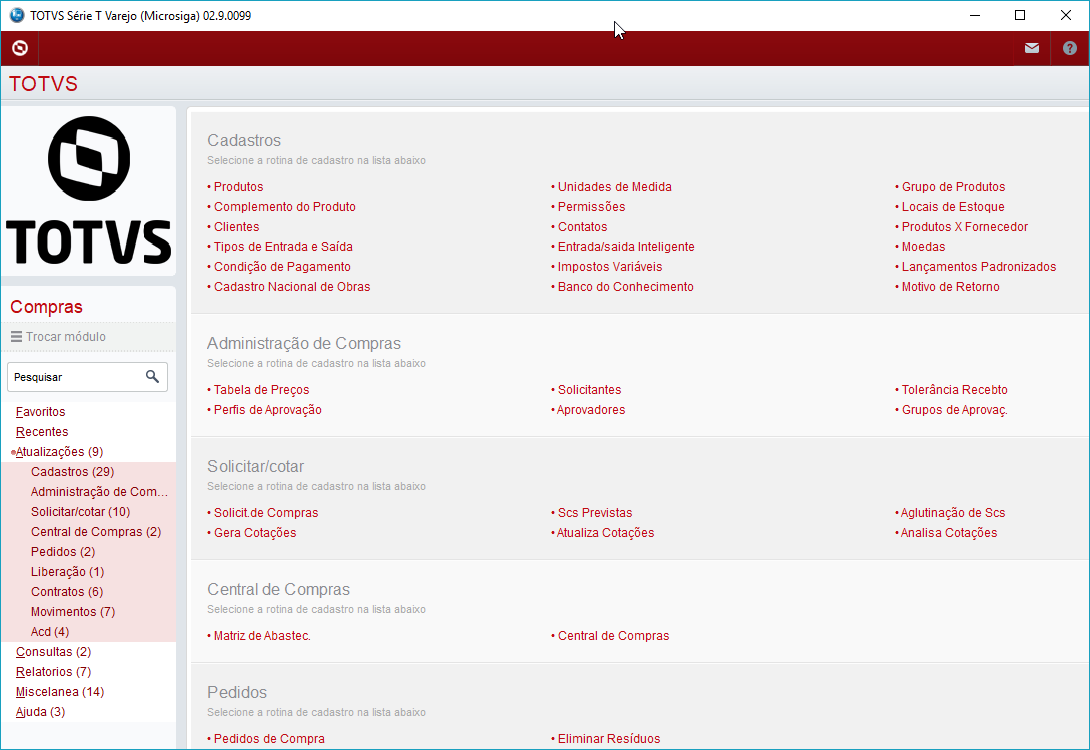Screen dimensions: 1090x750
Task: Expand Miscelanea (14) menu
Action: tap(60, 692)
